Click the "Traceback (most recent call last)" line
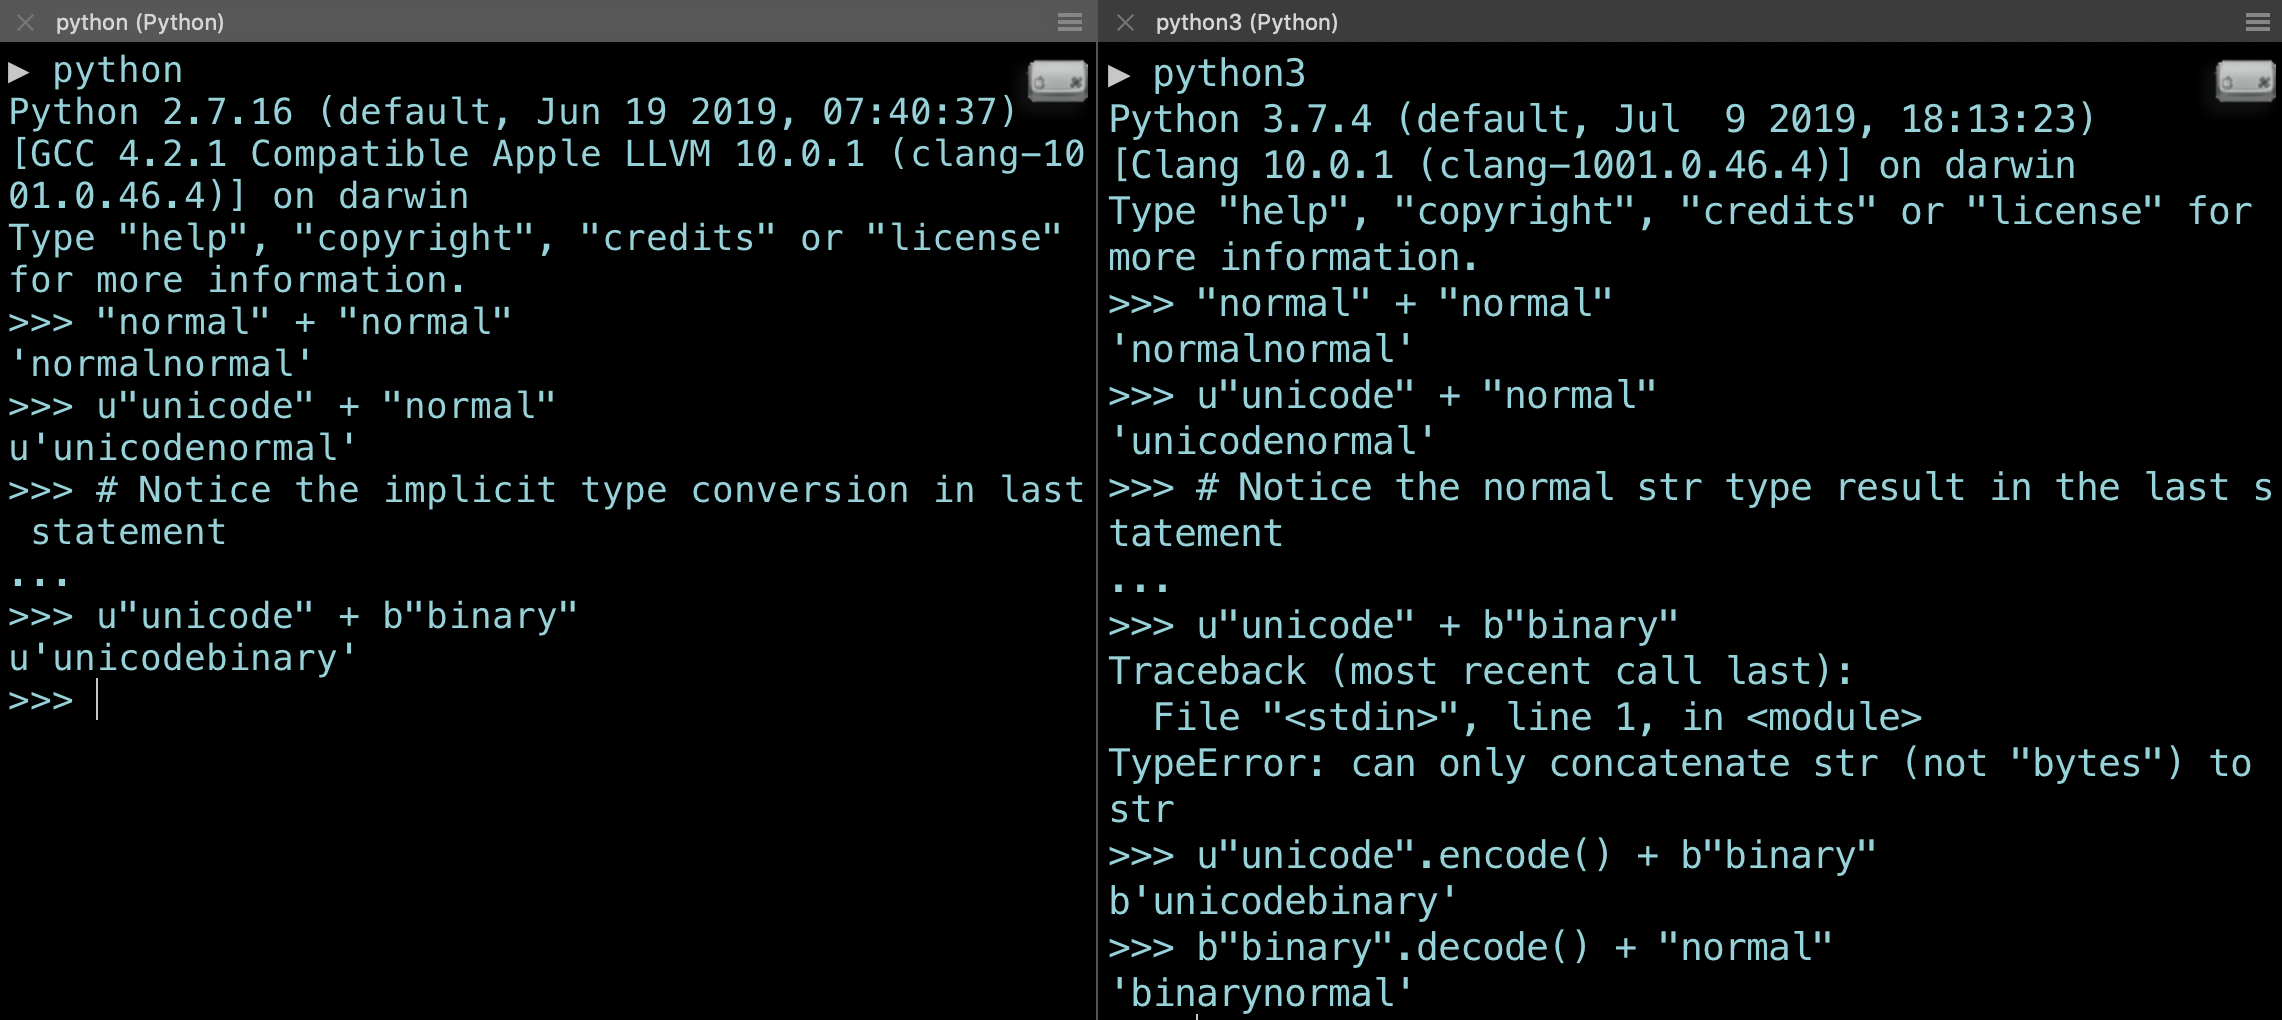This screenshot has width=2282, height=1020. (x=1480, y=672)
